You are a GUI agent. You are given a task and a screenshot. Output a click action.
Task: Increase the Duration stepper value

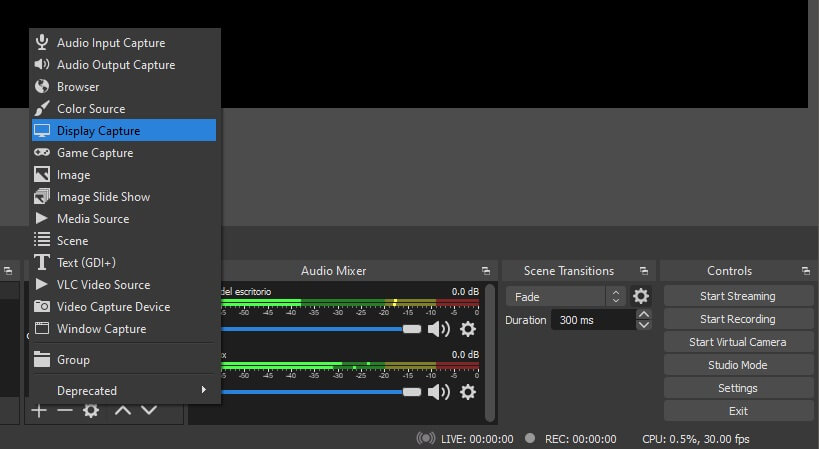coord(644,314)
